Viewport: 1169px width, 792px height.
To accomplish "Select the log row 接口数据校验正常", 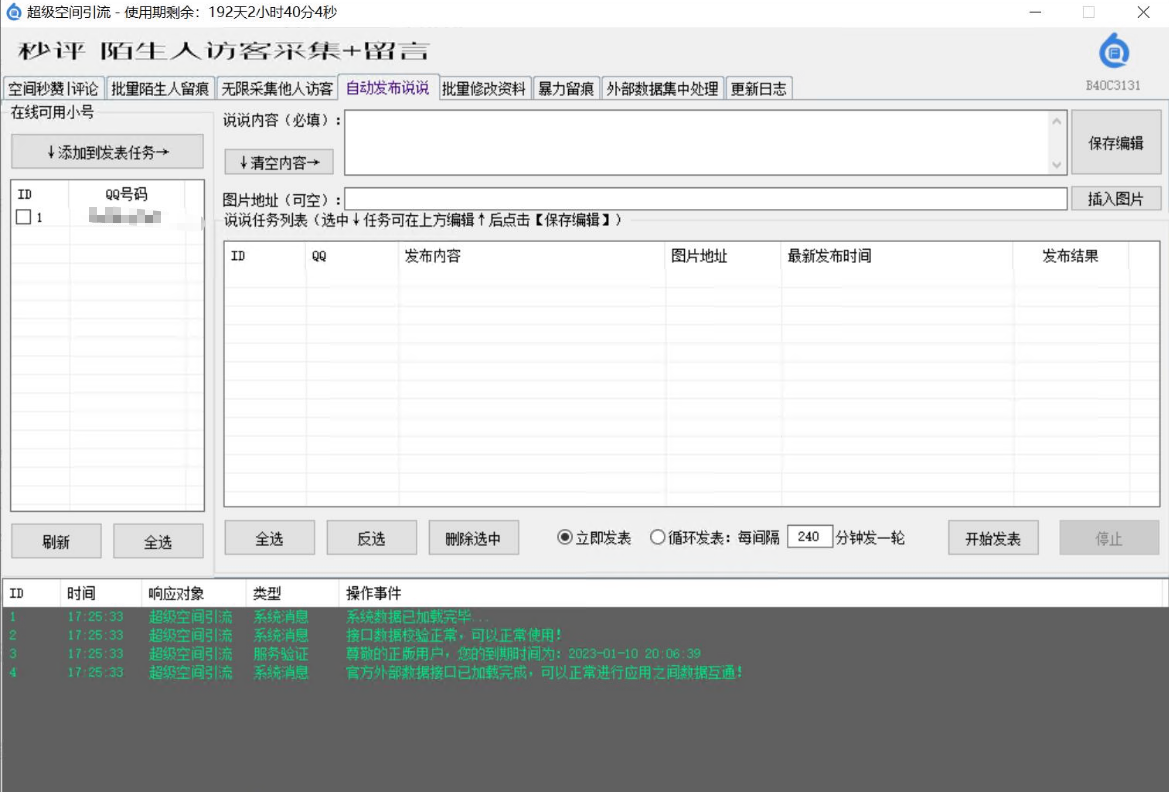I will [x=582, y=635].
